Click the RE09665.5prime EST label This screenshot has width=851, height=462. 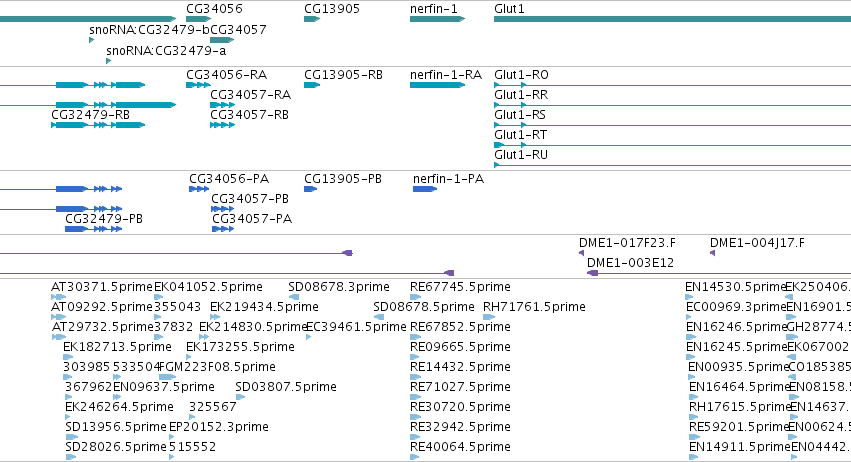tap(460, 347)
